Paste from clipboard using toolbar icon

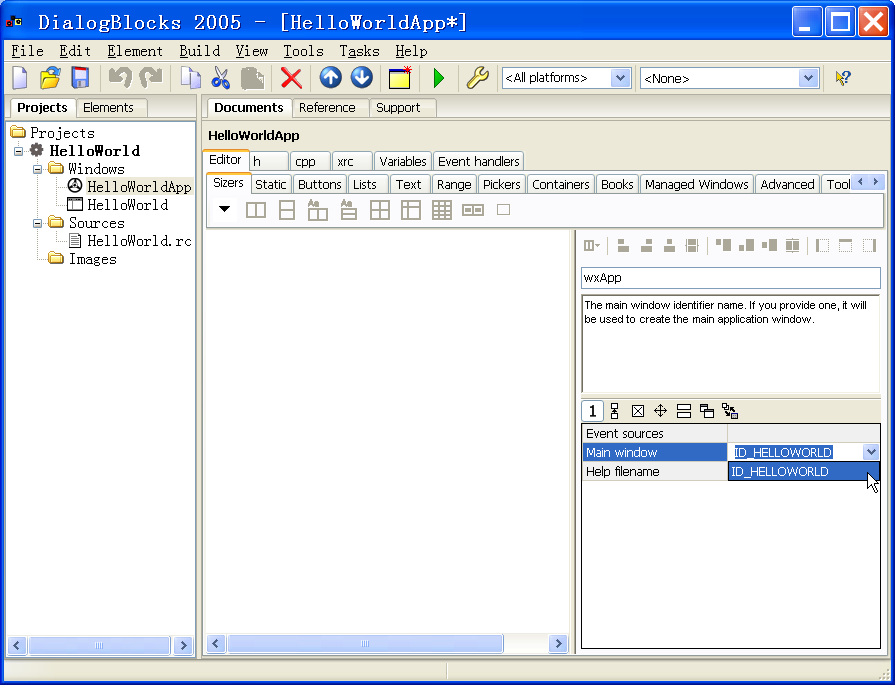pos(252,78)
